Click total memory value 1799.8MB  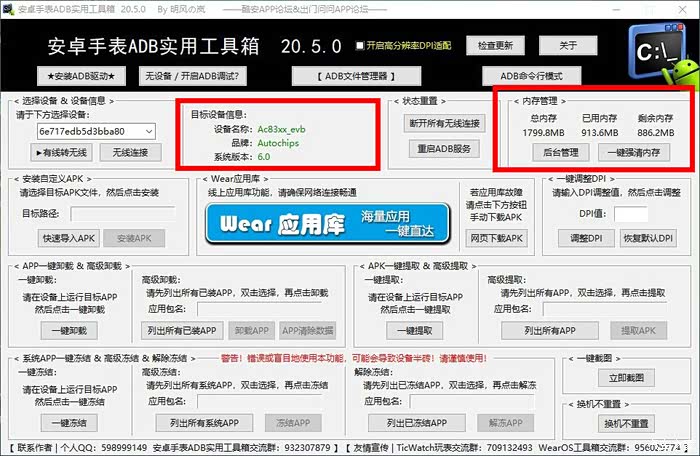tap(543, 133)
